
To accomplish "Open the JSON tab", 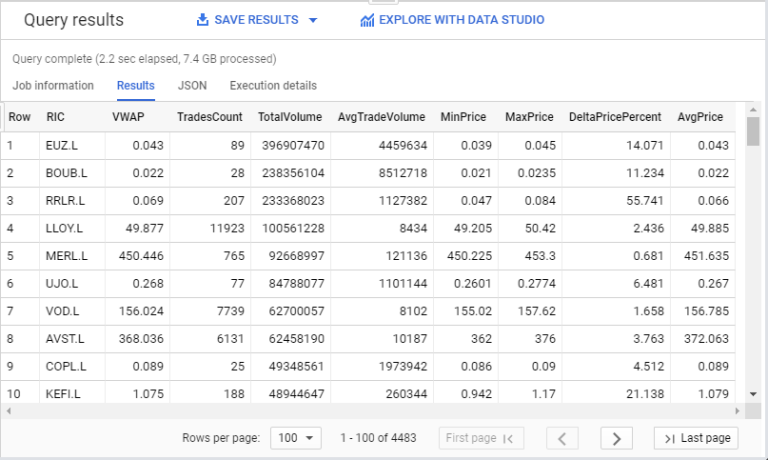I will [x=192, y=86].
